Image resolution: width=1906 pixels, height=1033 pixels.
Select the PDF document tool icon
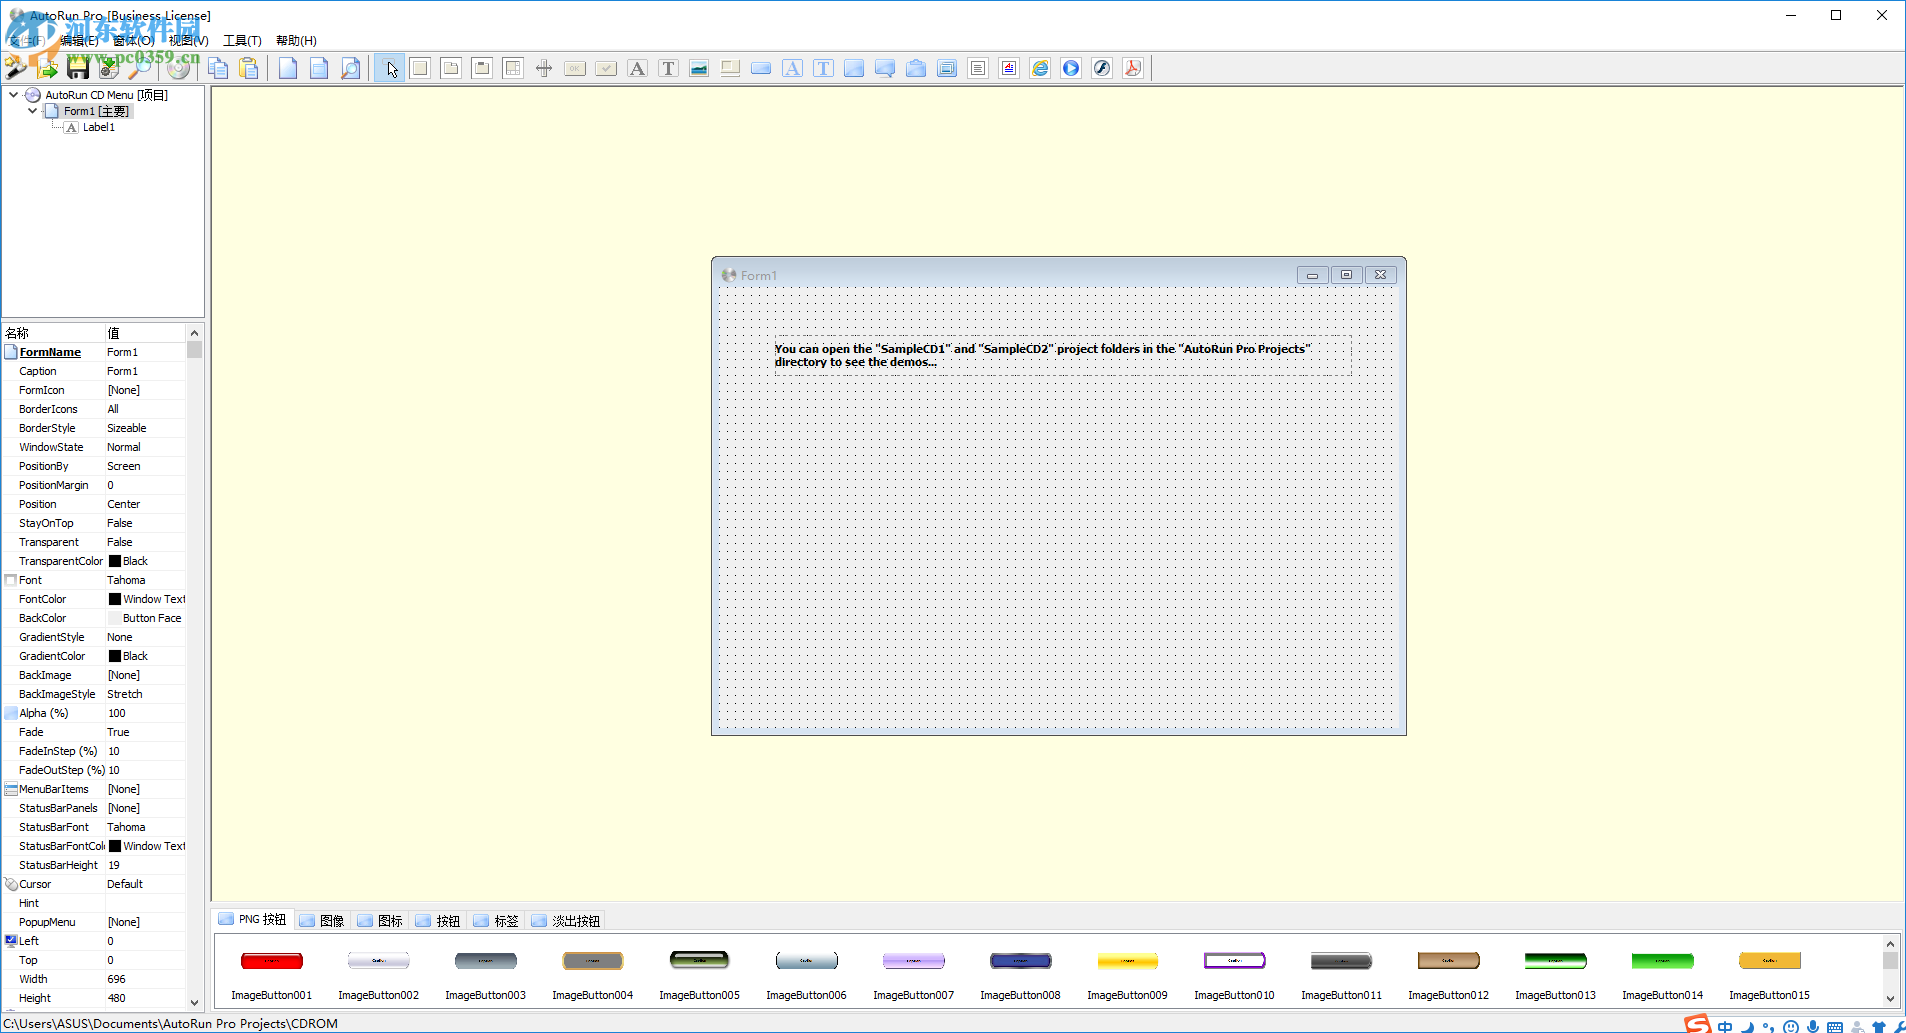[1132, 68]
